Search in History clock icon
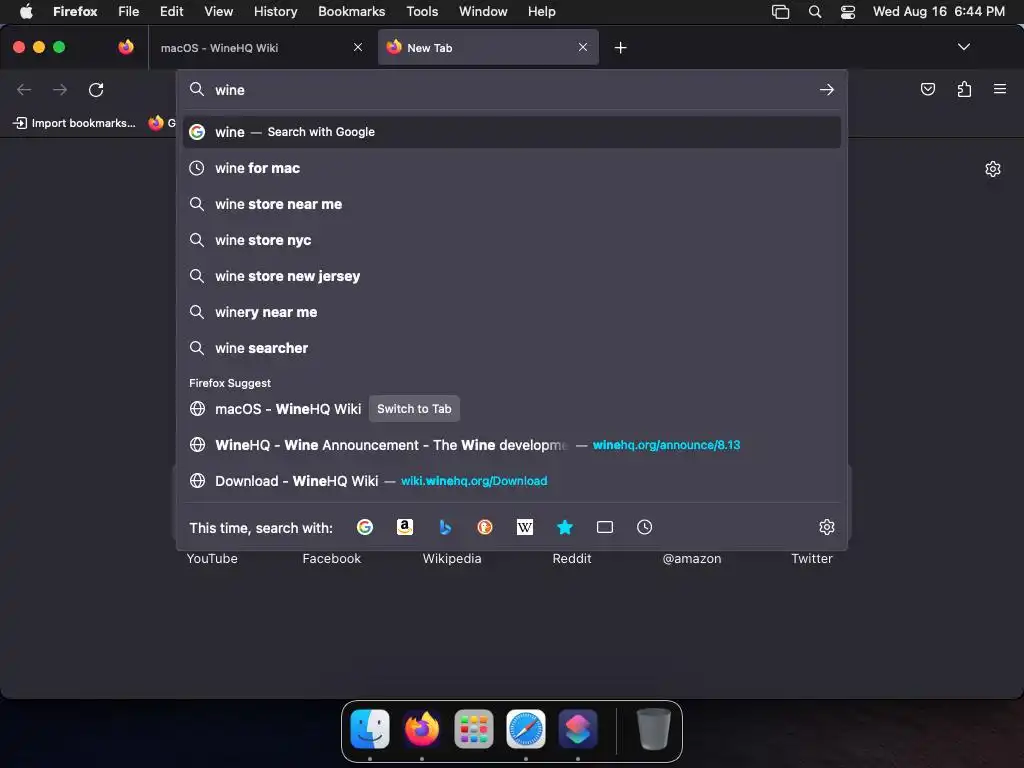This screenshot has height=768, width=1024. (645, 527)
